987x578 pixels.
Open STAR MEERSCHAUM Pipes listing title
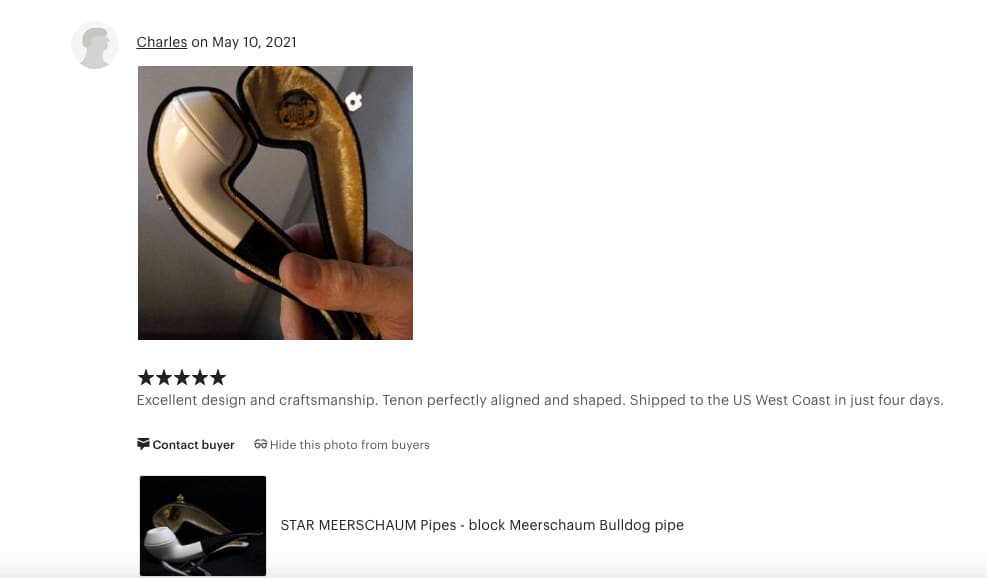pos(482,525)
